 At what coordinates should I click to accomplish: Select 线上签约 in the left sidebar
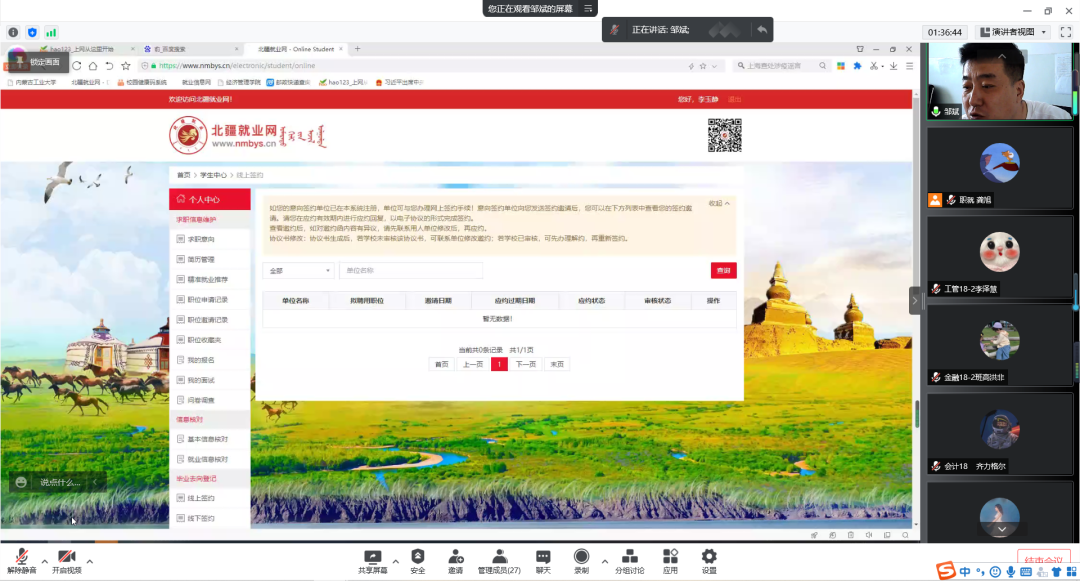(x=201, y=498)
